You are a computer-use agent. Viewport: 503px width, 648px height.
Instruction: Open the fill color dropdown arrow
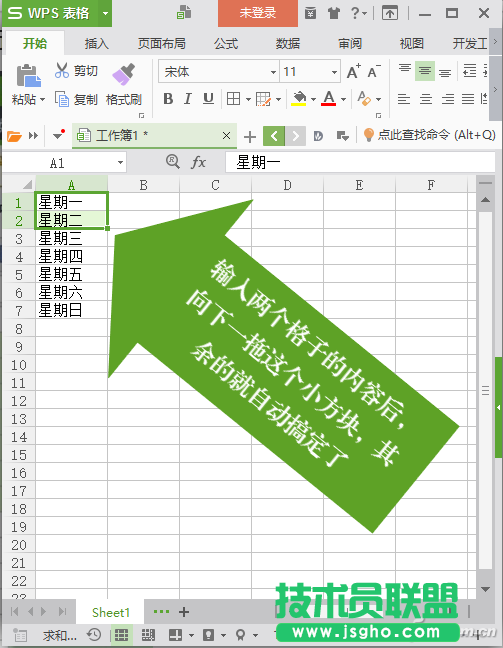[x=313, y=99]
